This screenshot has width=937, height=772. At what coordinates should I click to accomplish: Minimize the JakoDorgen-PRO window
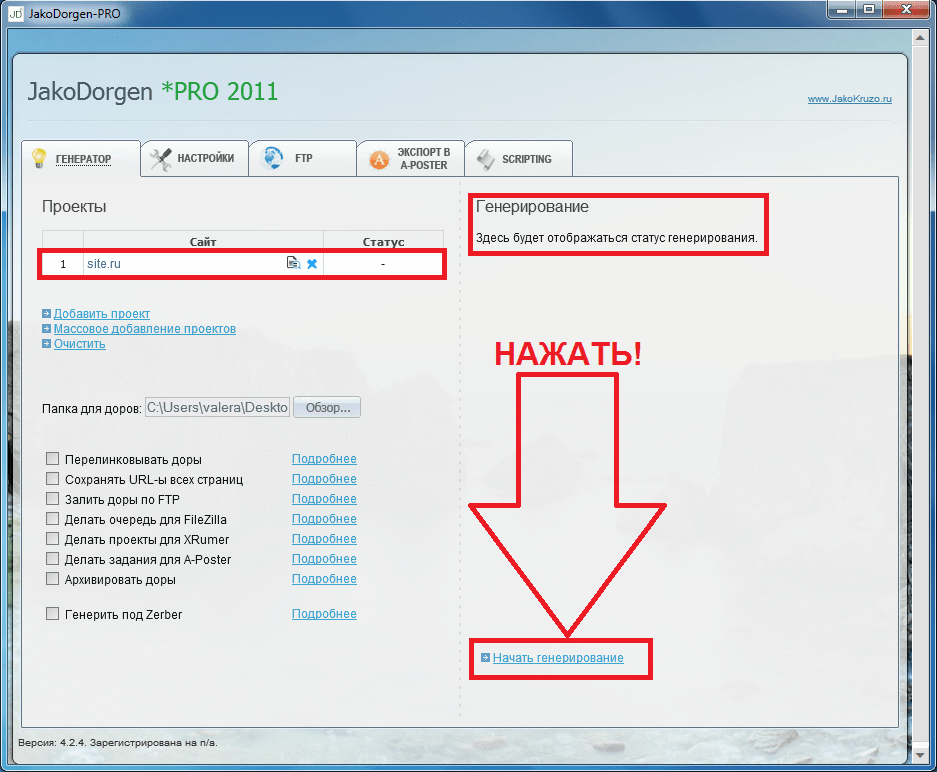[842, 10]
